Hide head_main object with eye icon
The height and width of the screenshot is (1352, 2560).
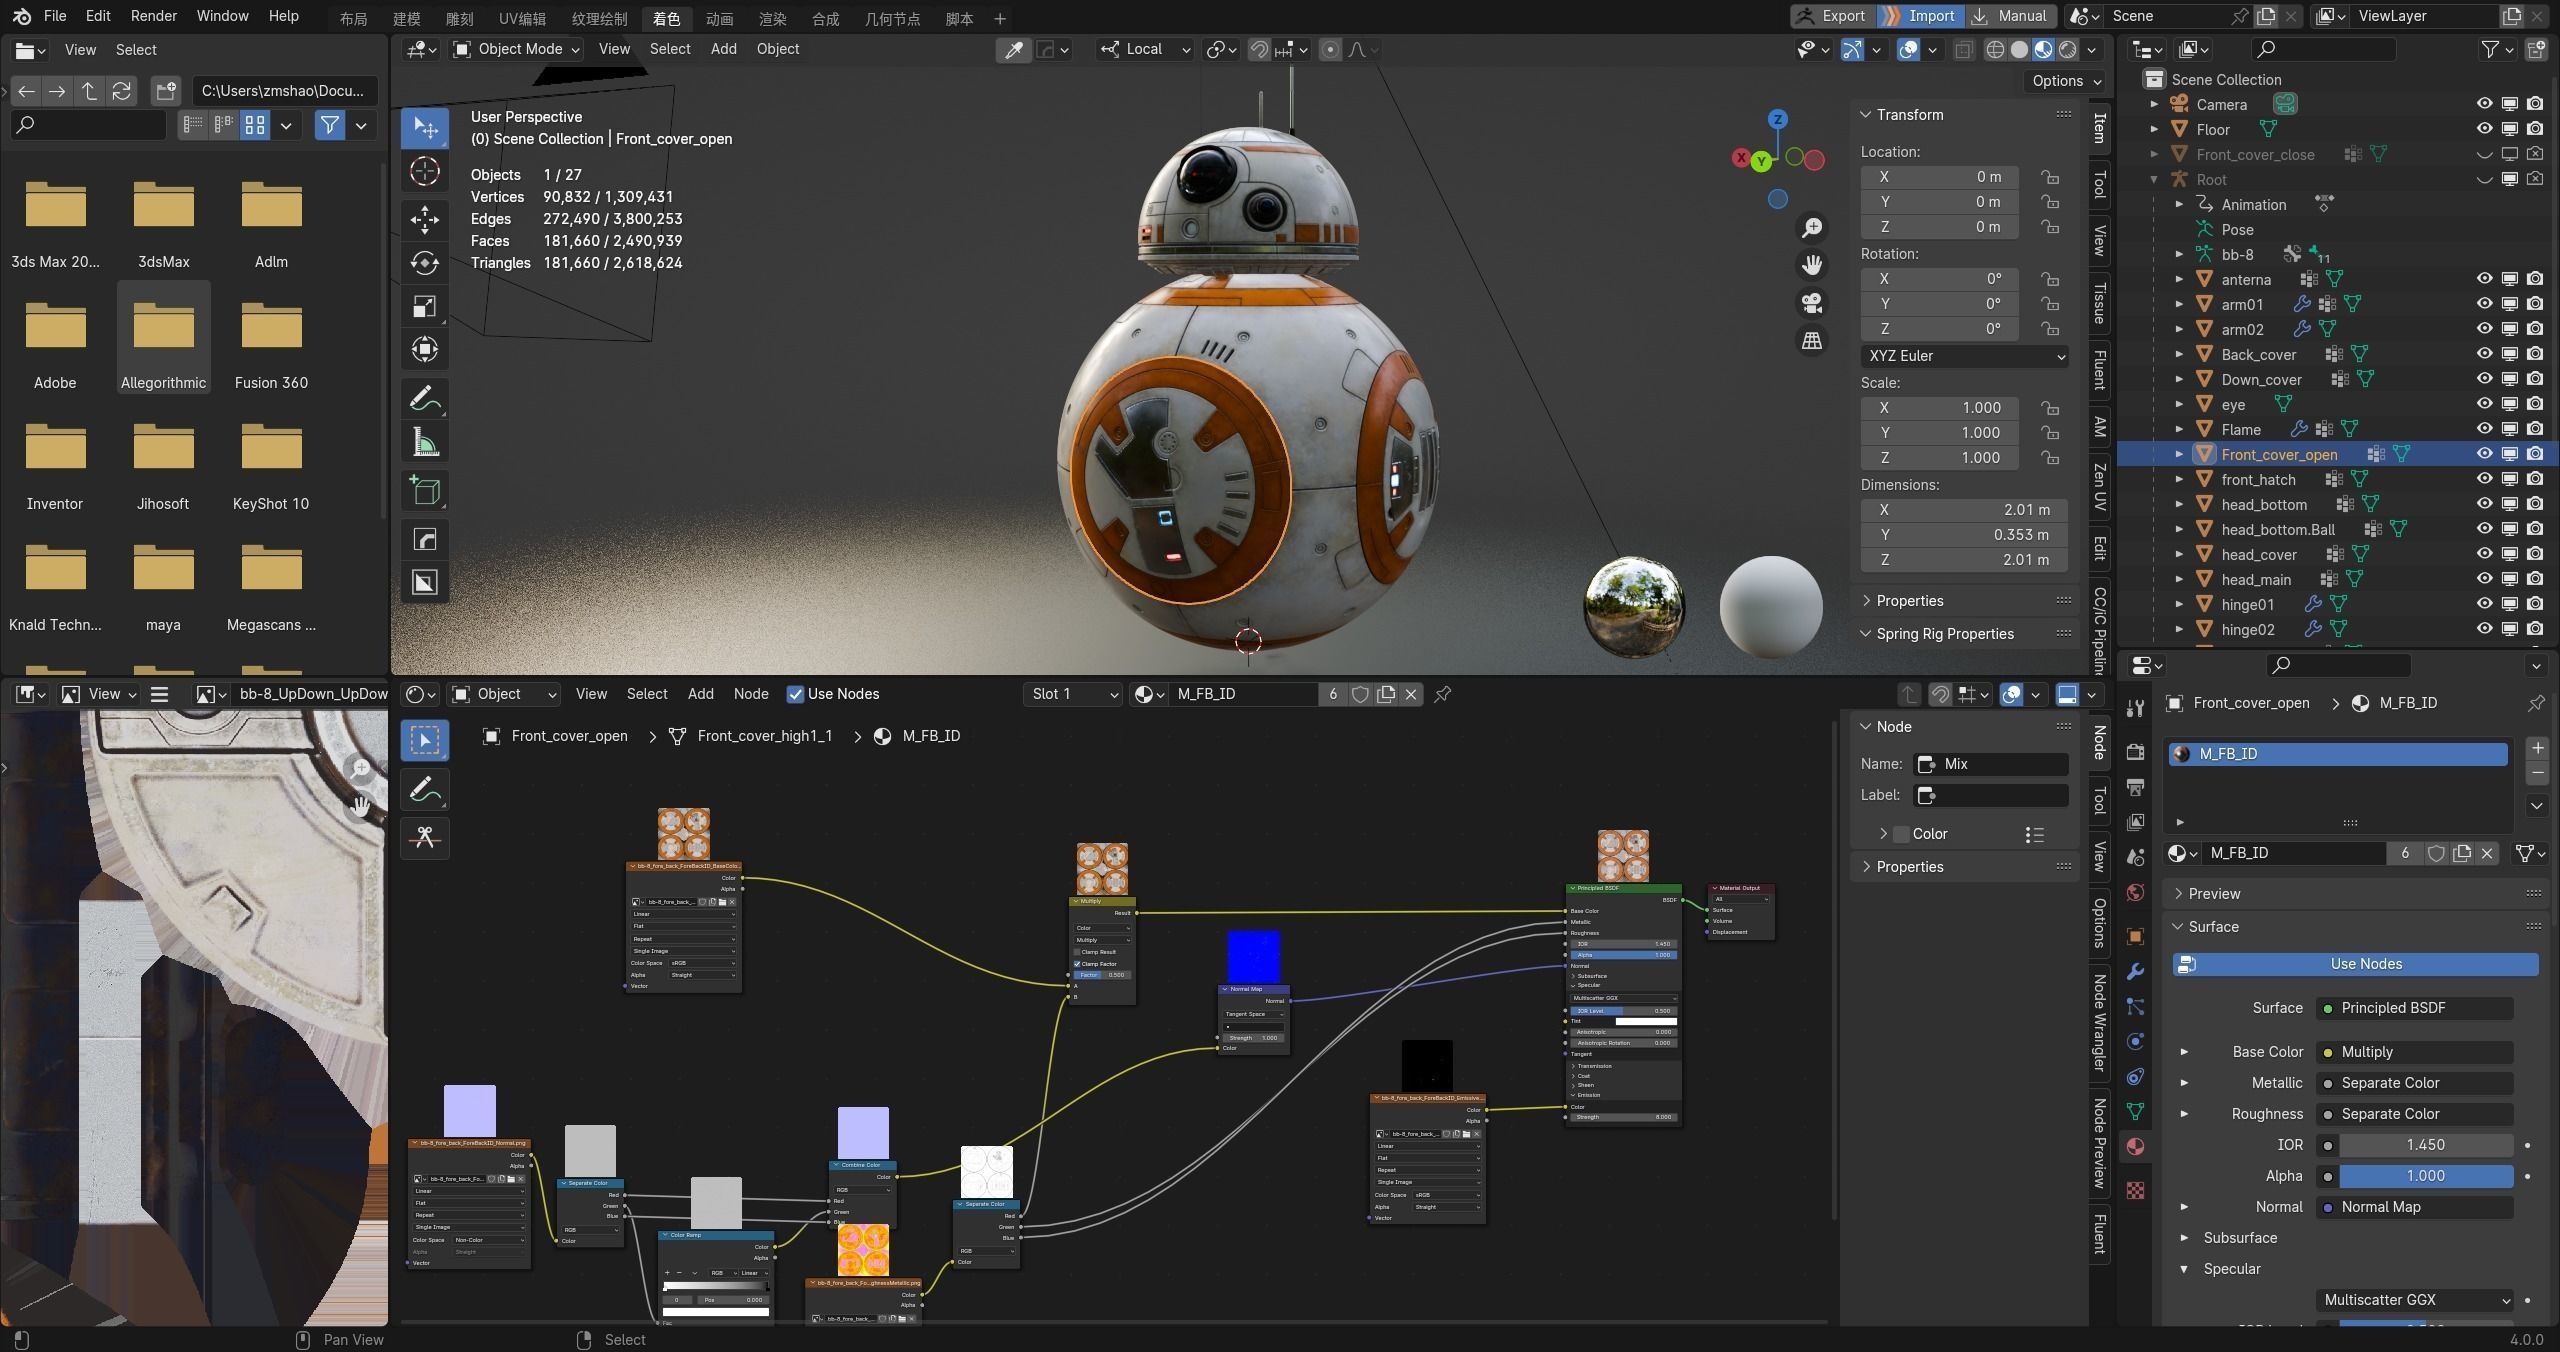pos(2484,579)
